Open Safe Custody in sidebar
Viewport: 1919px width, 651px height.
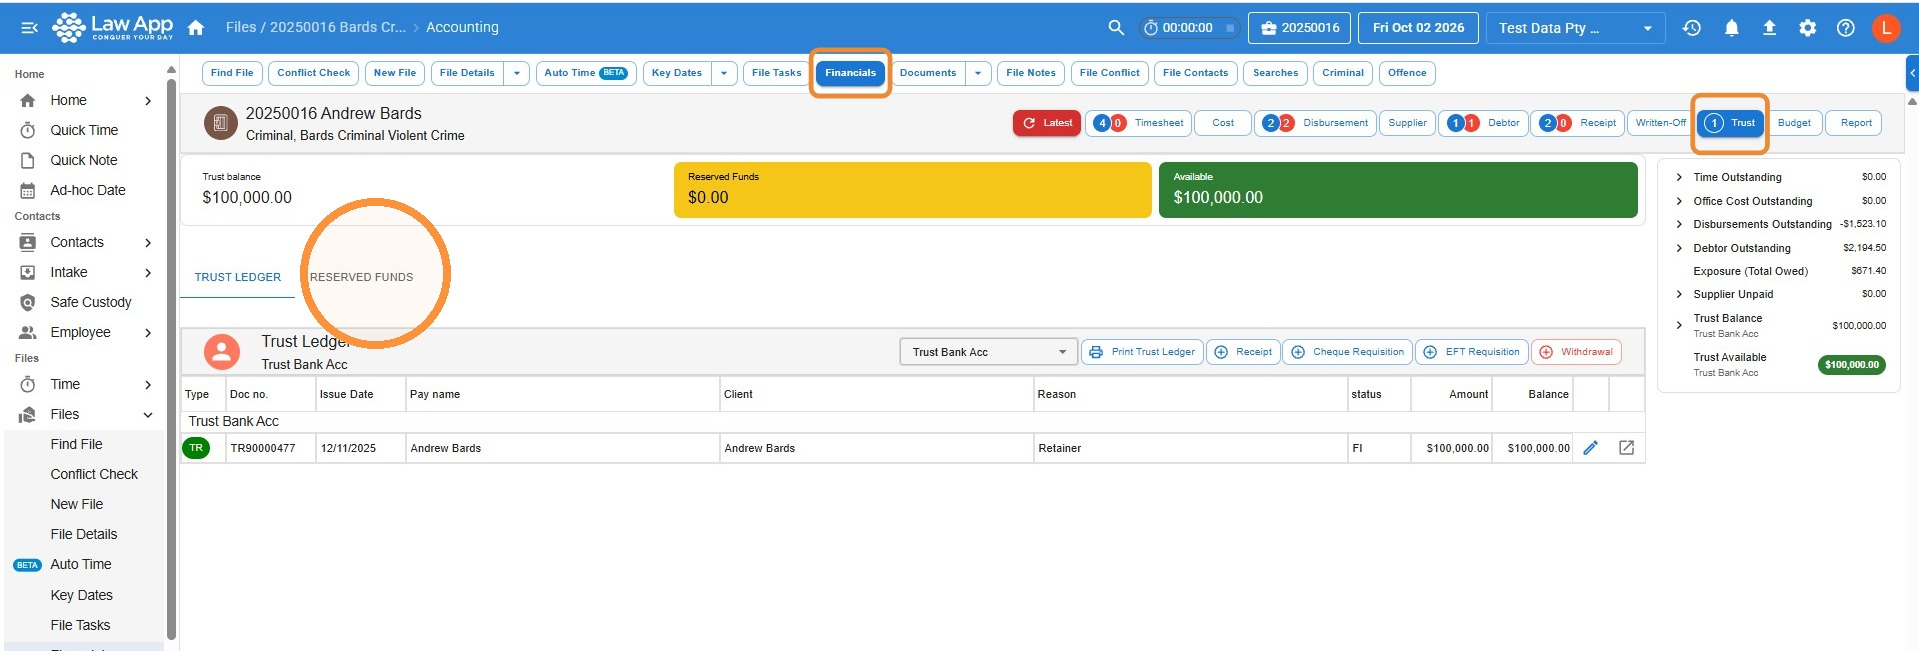coord(91,302)
